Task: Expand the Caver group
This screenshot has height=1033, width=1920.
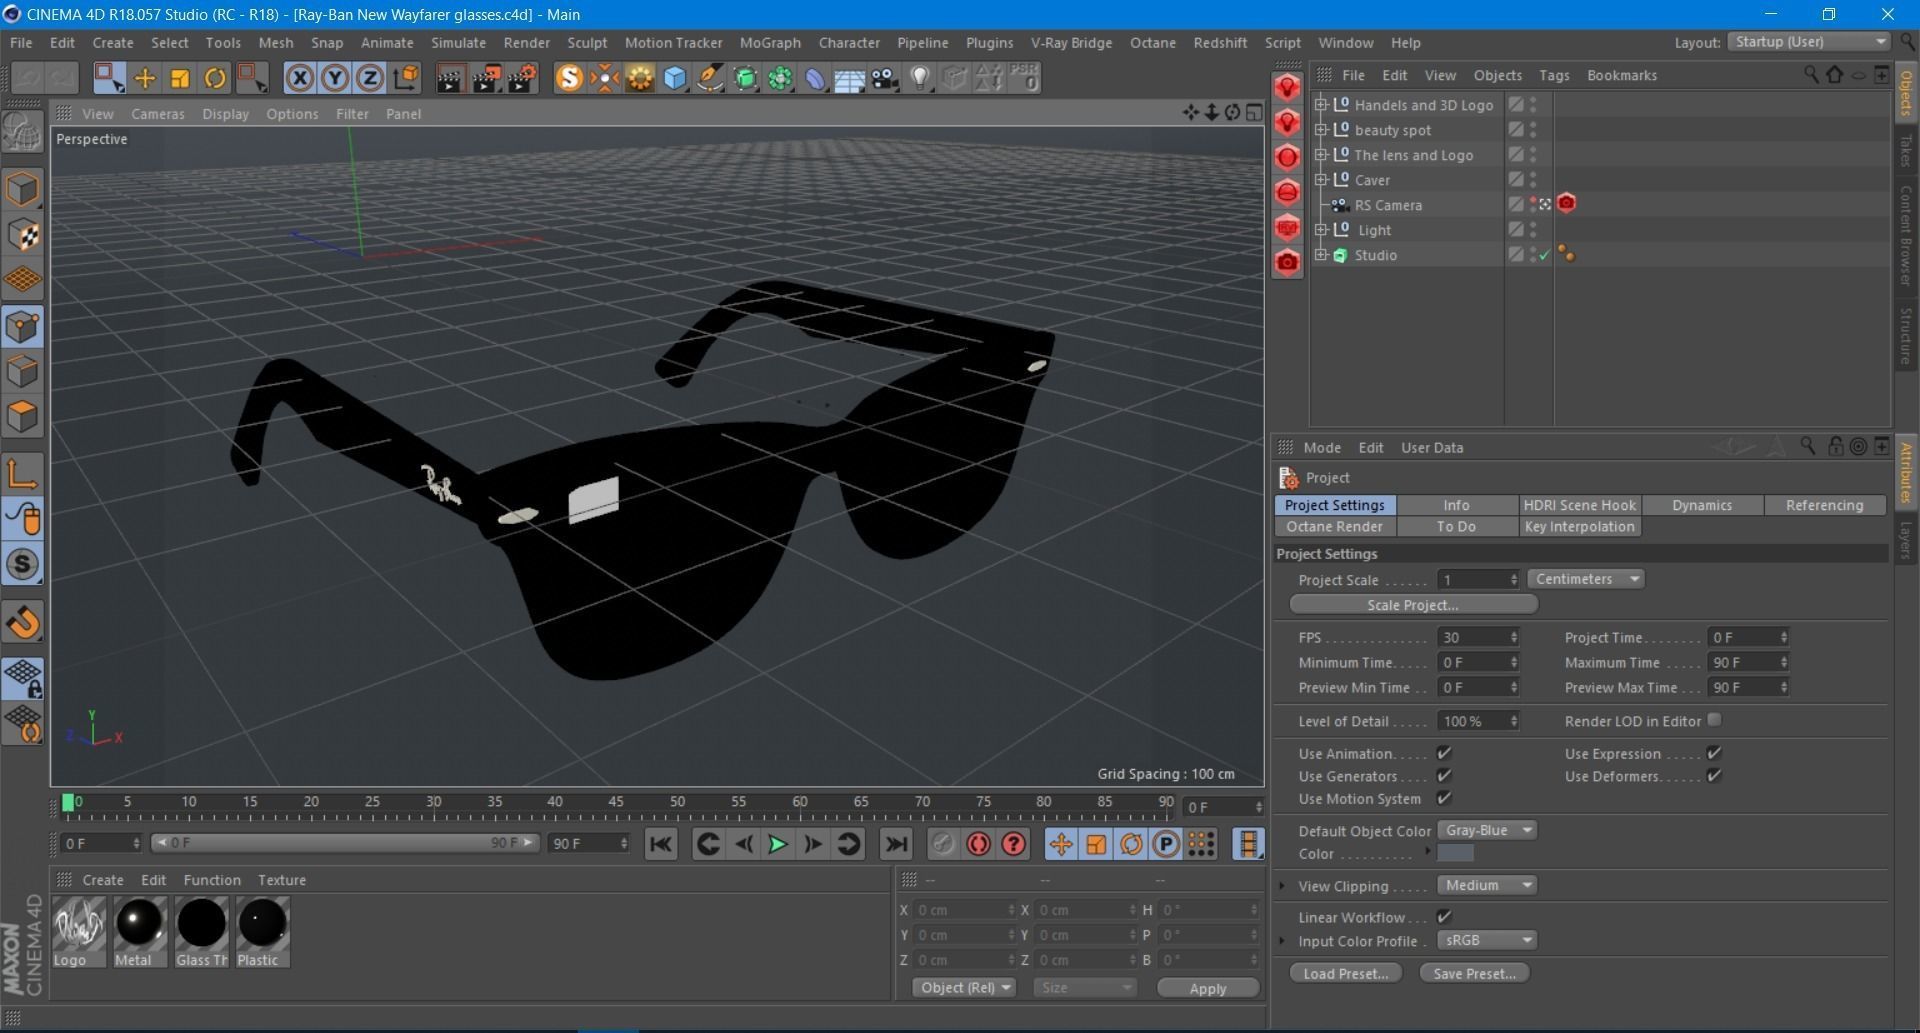Action: coord(1321,179)
